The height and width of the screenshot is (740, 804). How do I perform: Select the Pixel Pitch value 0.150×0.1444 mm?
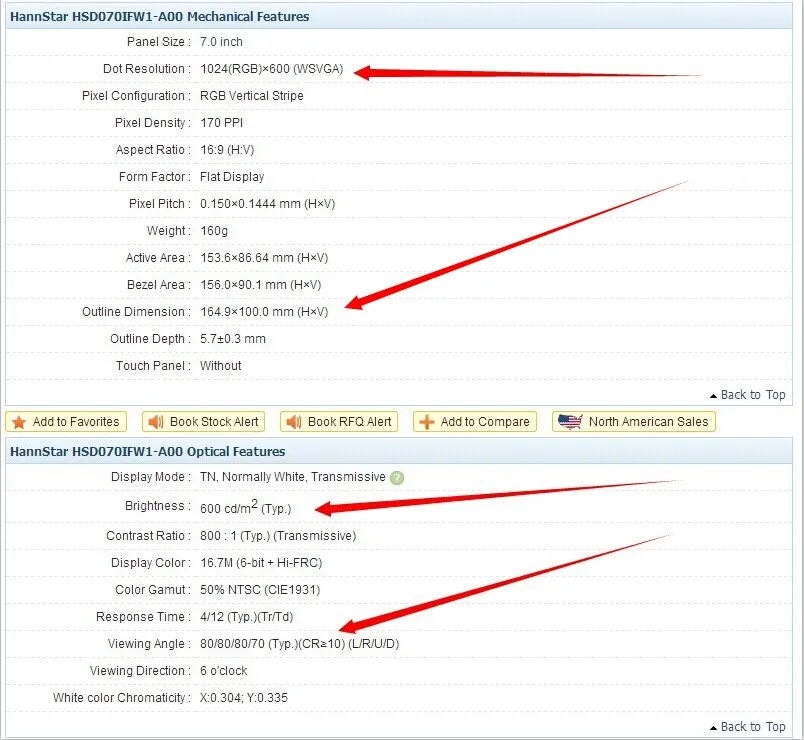(250, 204)
